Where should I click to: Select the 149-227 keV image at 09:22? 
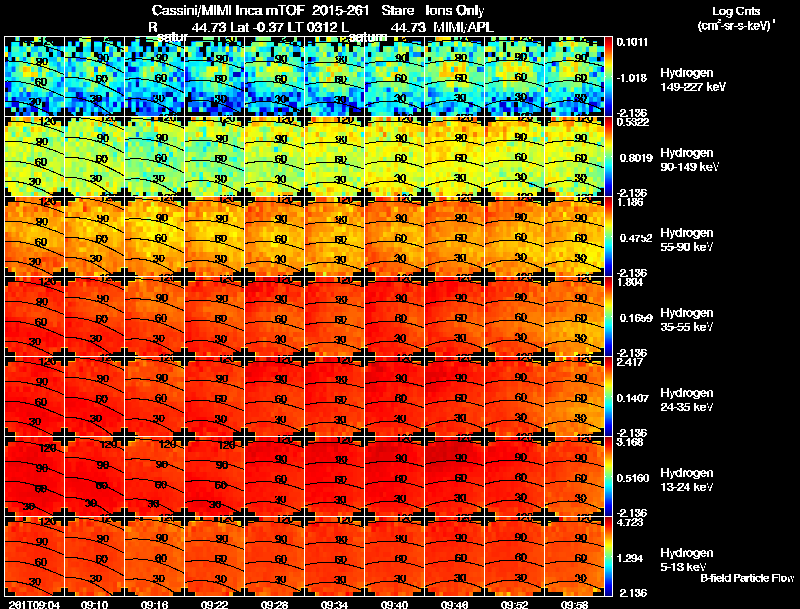point(214,77)
